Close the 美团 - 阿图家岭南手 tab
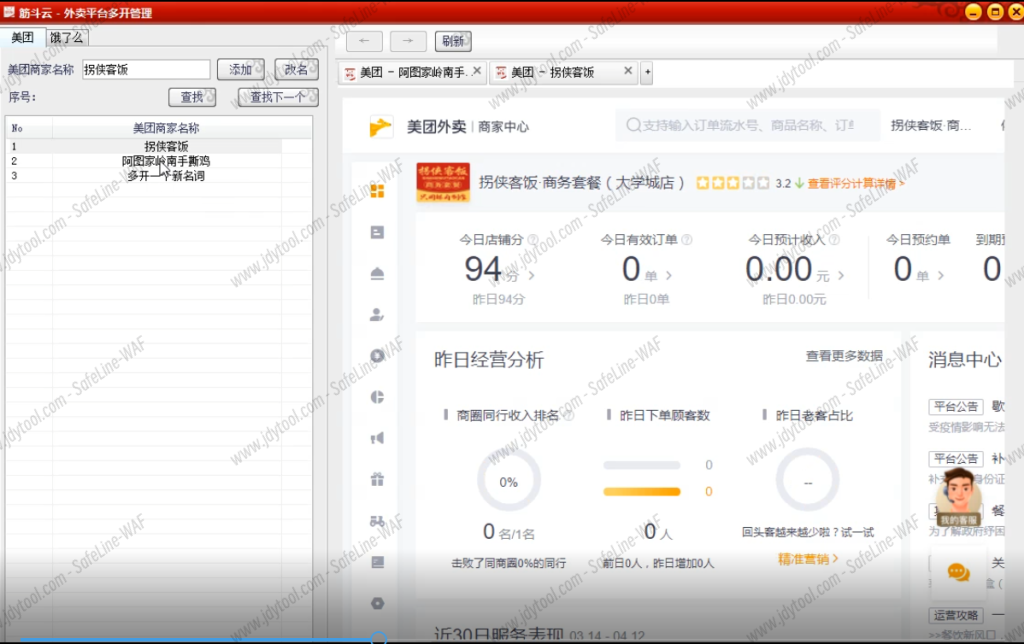The width and height of the screenshot is (1024, 644). tap(477, 71)
